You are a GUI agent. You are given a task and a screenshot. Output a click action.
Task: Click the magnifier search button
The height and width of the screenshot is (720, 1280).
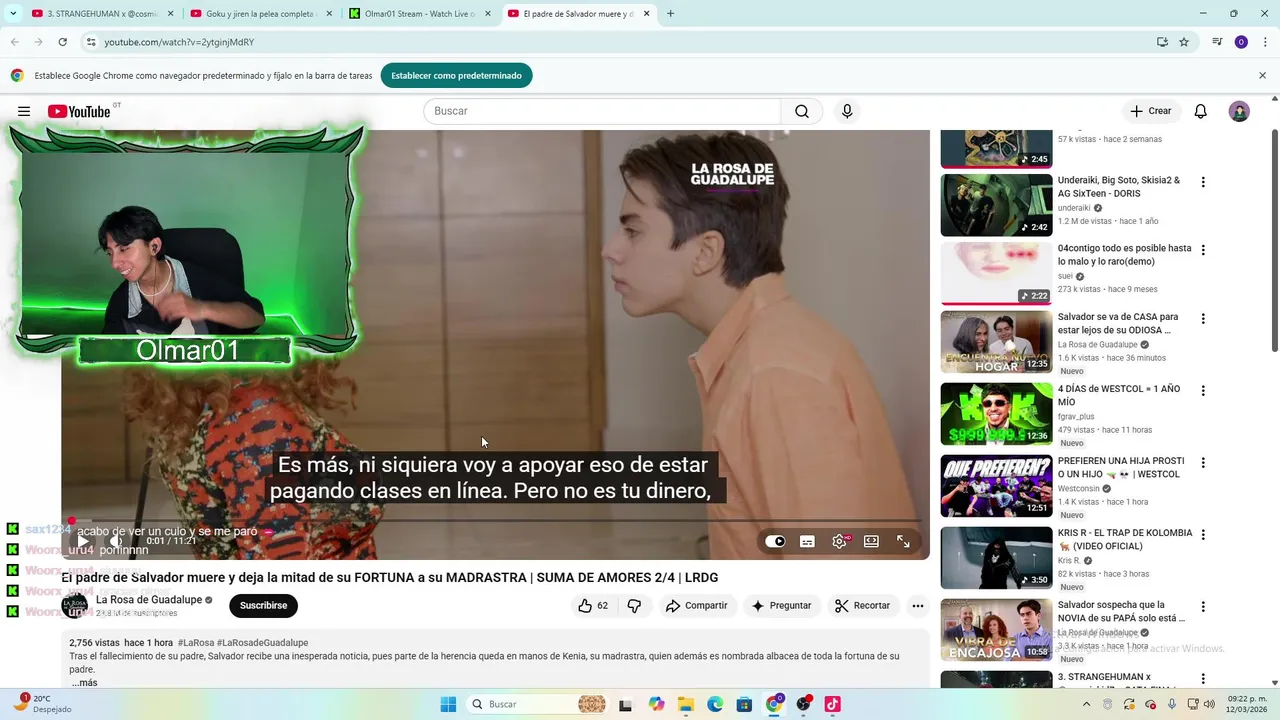(802, 111)
